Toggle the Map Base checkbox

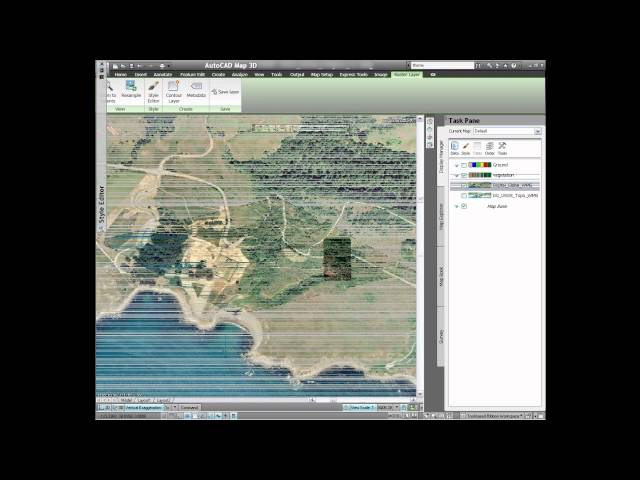click(464, 206)
